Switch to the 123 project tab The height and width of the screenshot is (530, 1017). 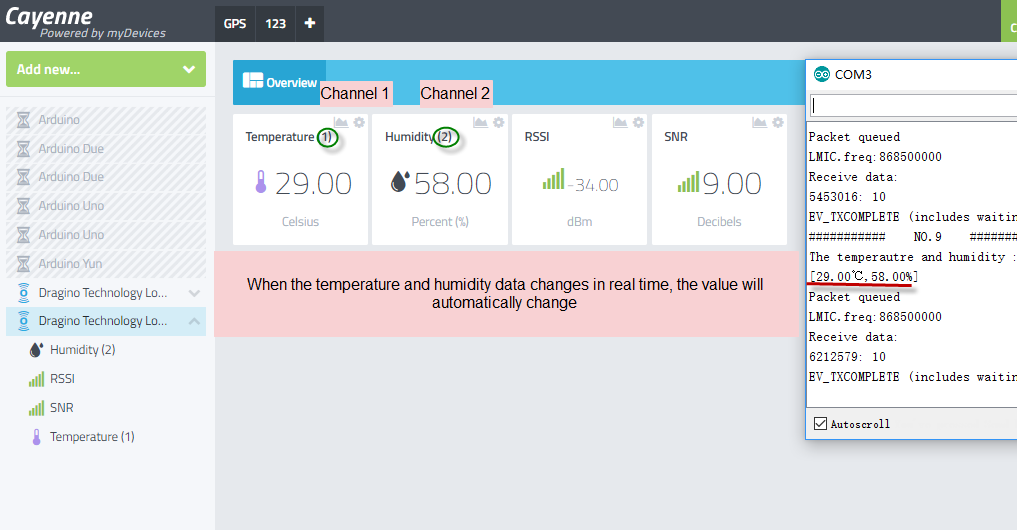[x=276, y=23]
